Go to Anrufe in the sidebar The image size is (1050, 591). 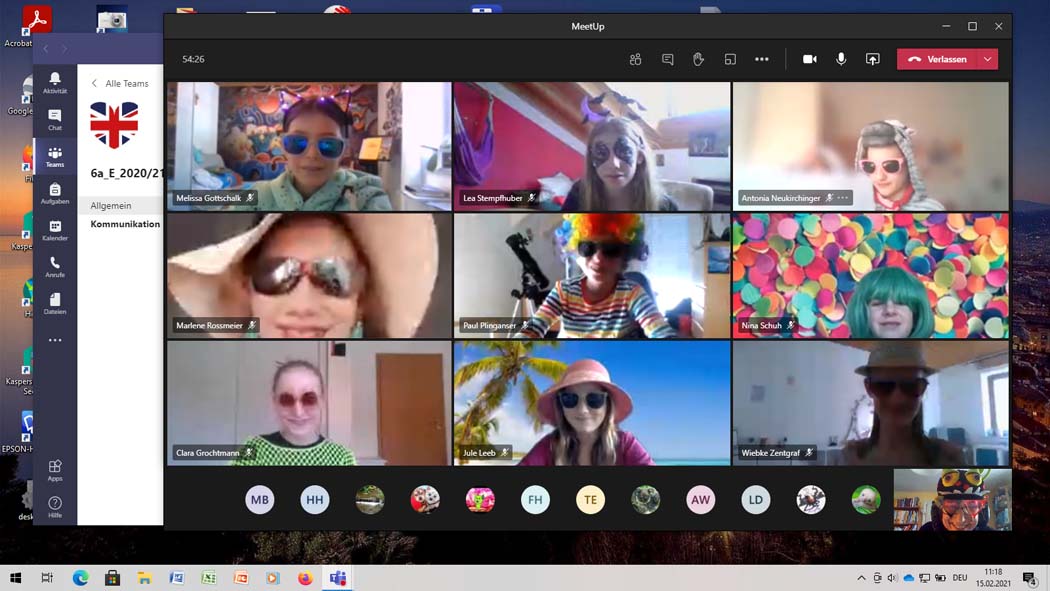coord(55,267)
